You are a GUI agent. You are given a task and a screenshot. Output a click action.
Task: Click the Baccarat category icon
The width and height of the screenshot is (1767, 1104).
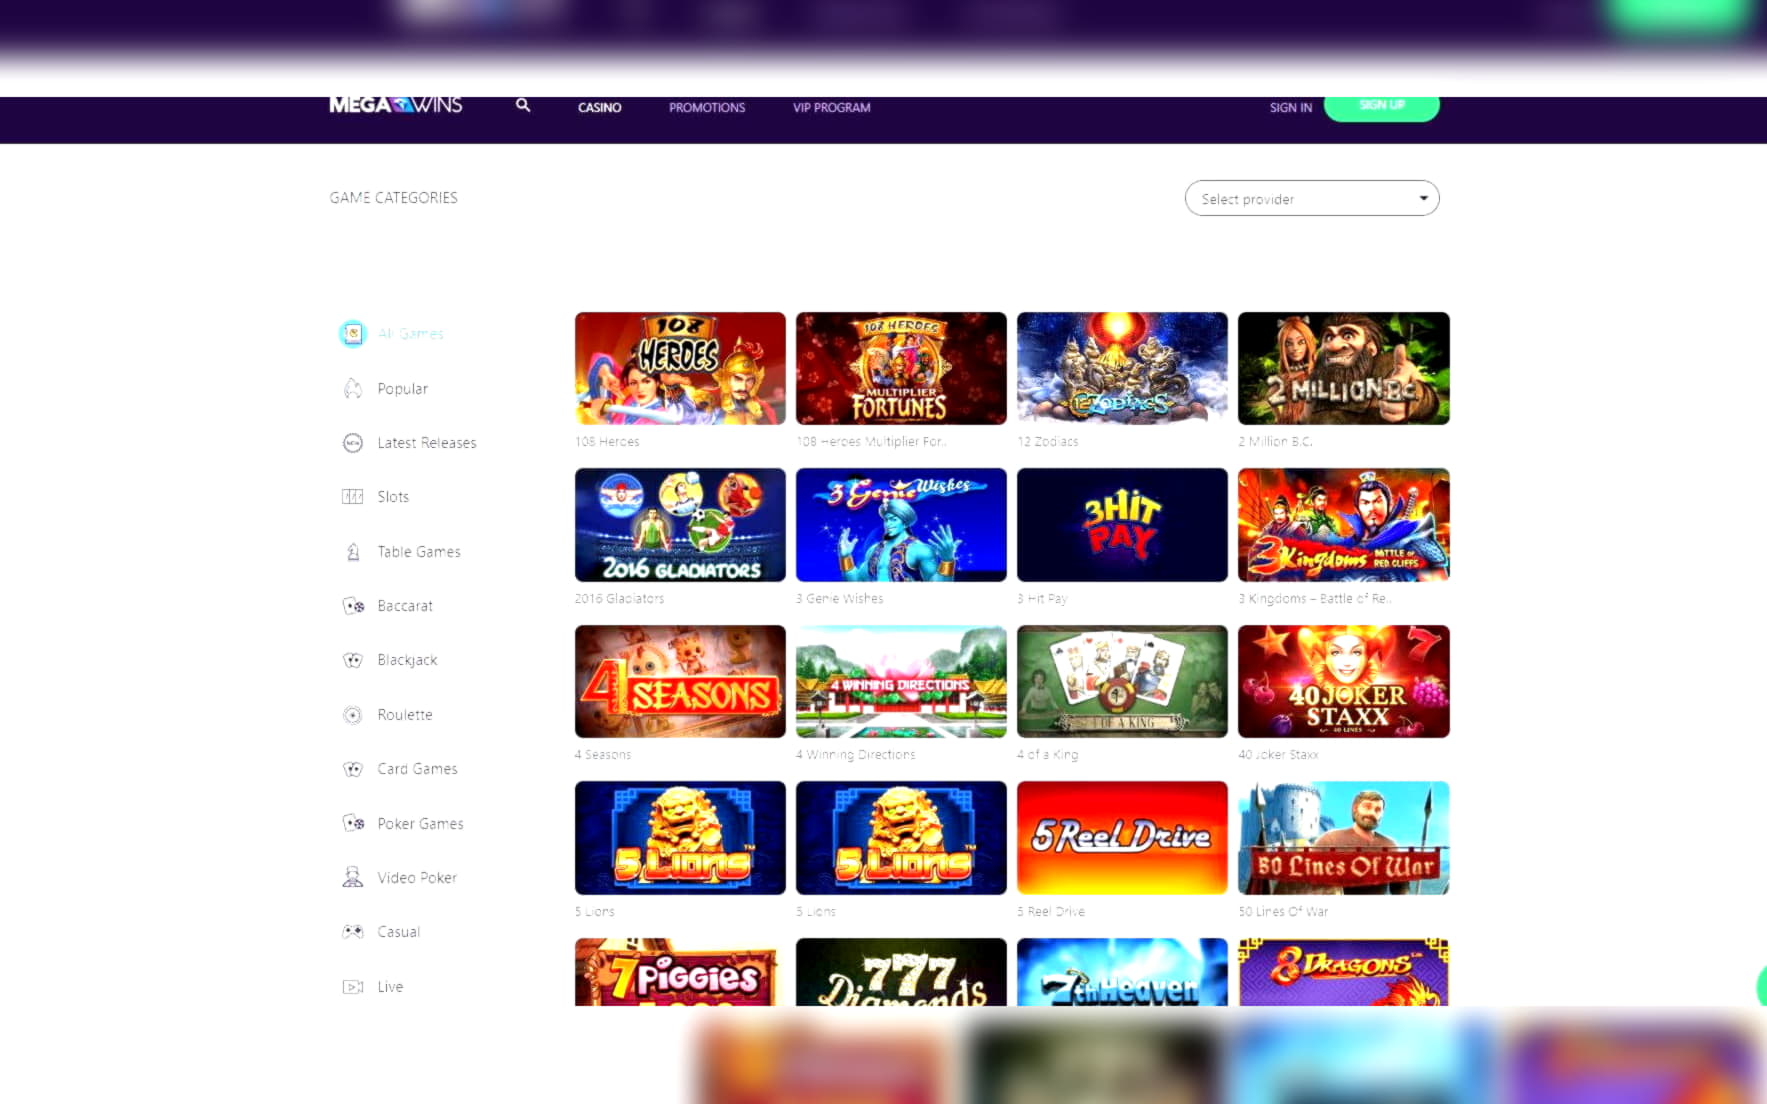tap(353, 606)
